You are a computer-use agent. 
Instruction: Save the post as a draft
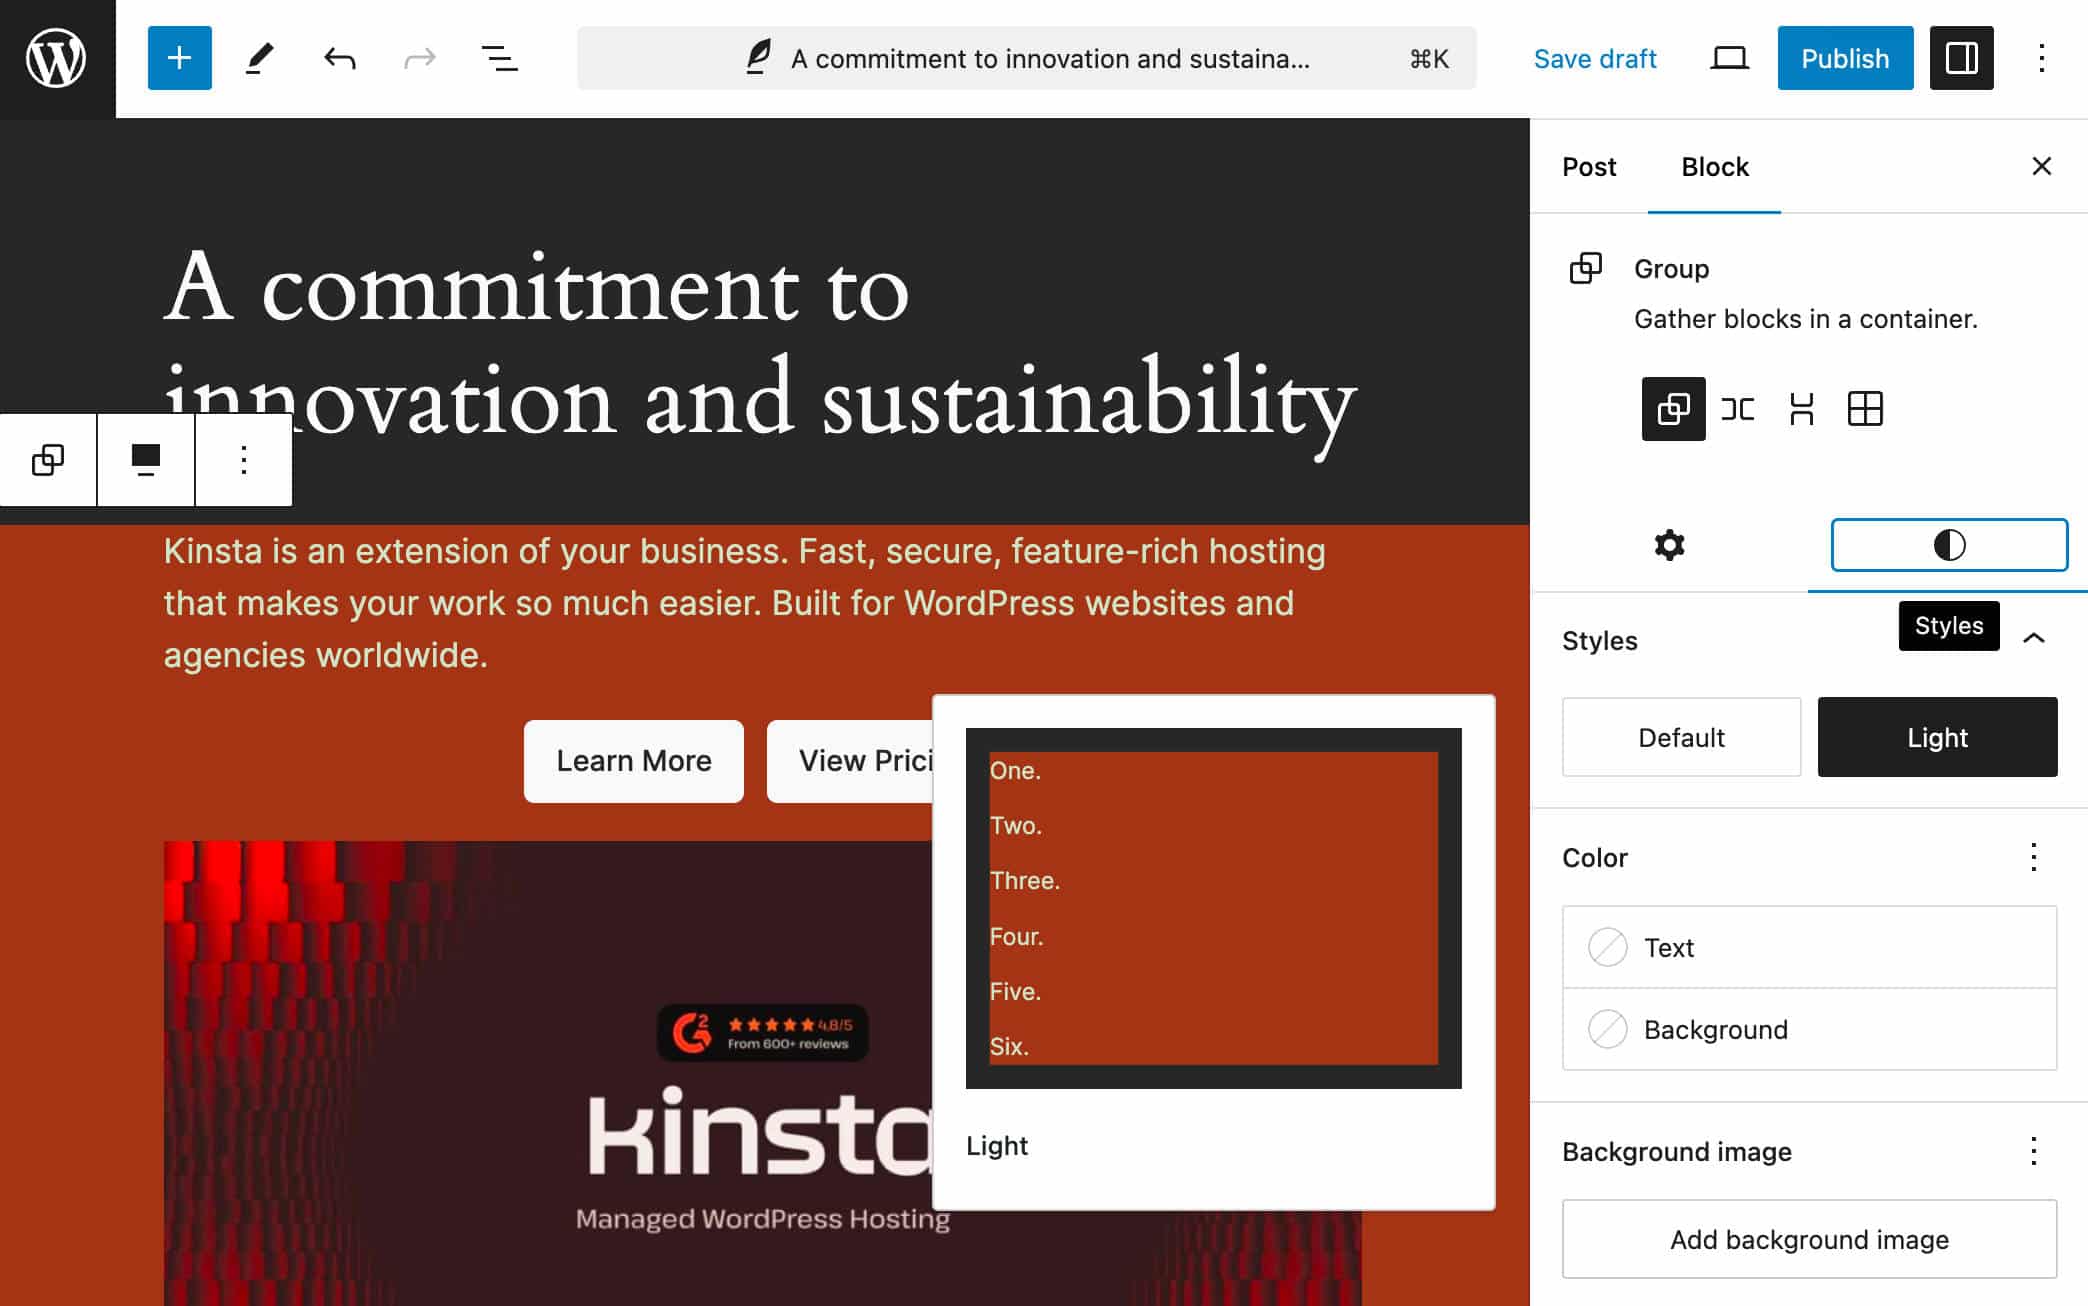[1594, 58]
